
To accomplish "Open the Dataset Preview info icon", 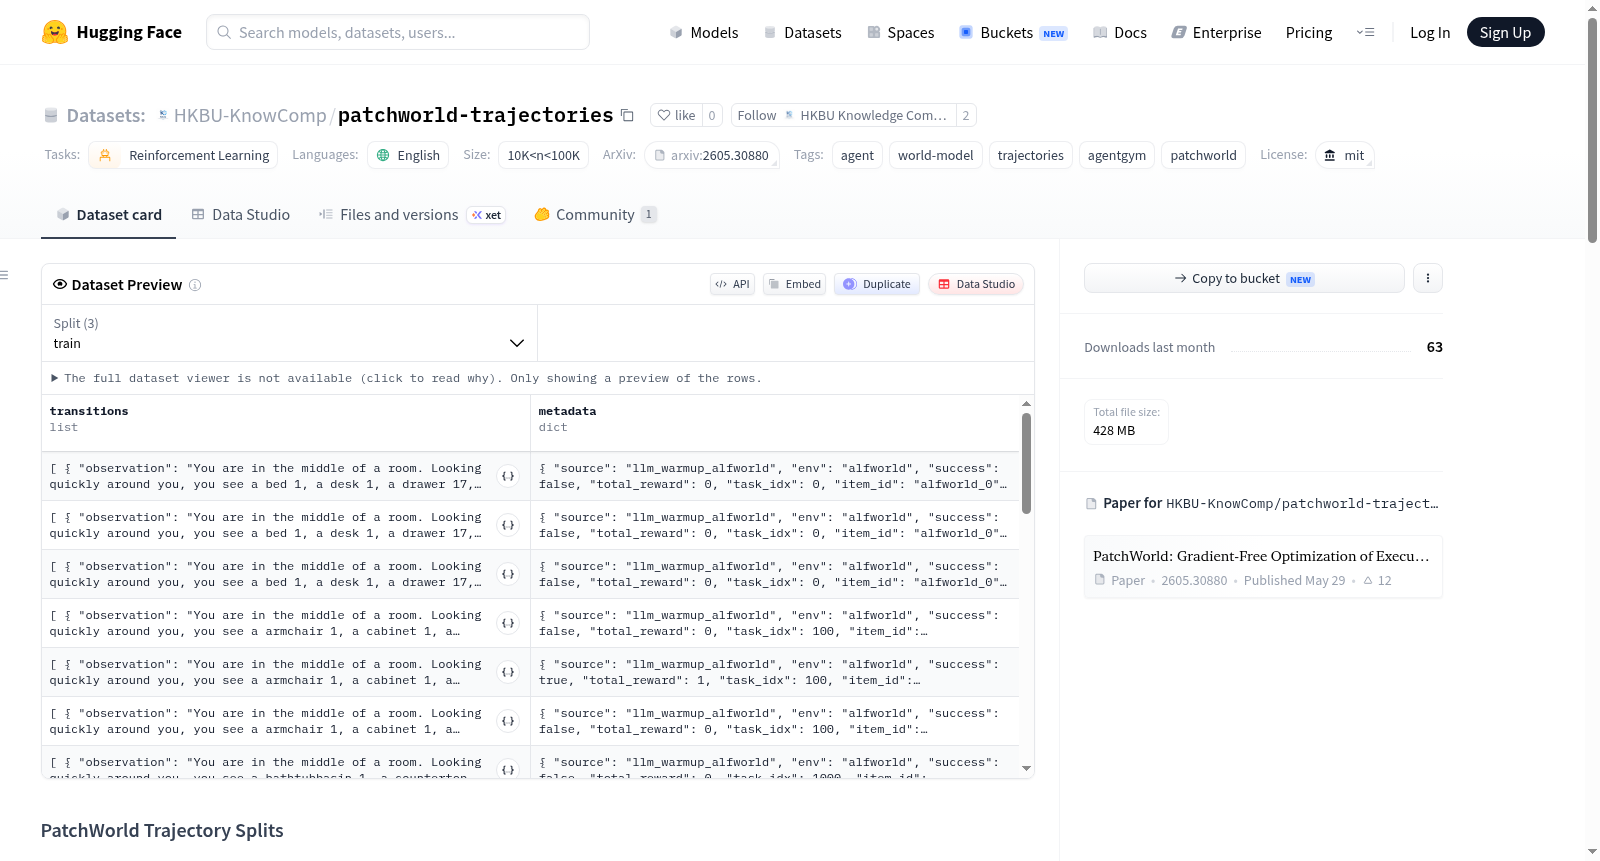I will (x=195, y=285).
